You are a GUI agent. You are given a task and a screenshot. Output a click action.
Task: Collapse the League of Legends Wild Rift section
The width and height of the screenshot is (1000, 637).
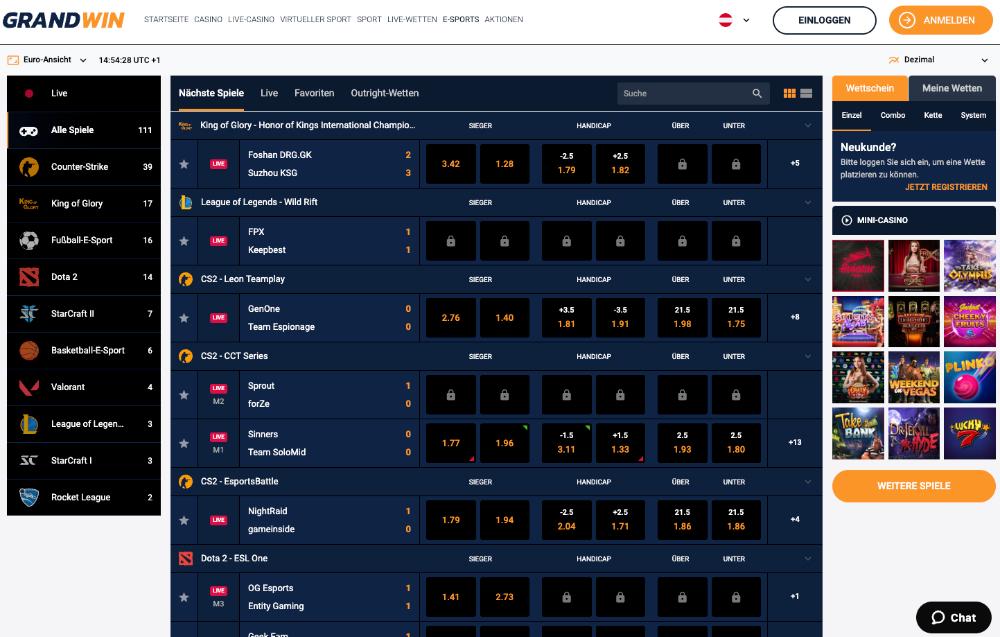(x=808, y=203)
